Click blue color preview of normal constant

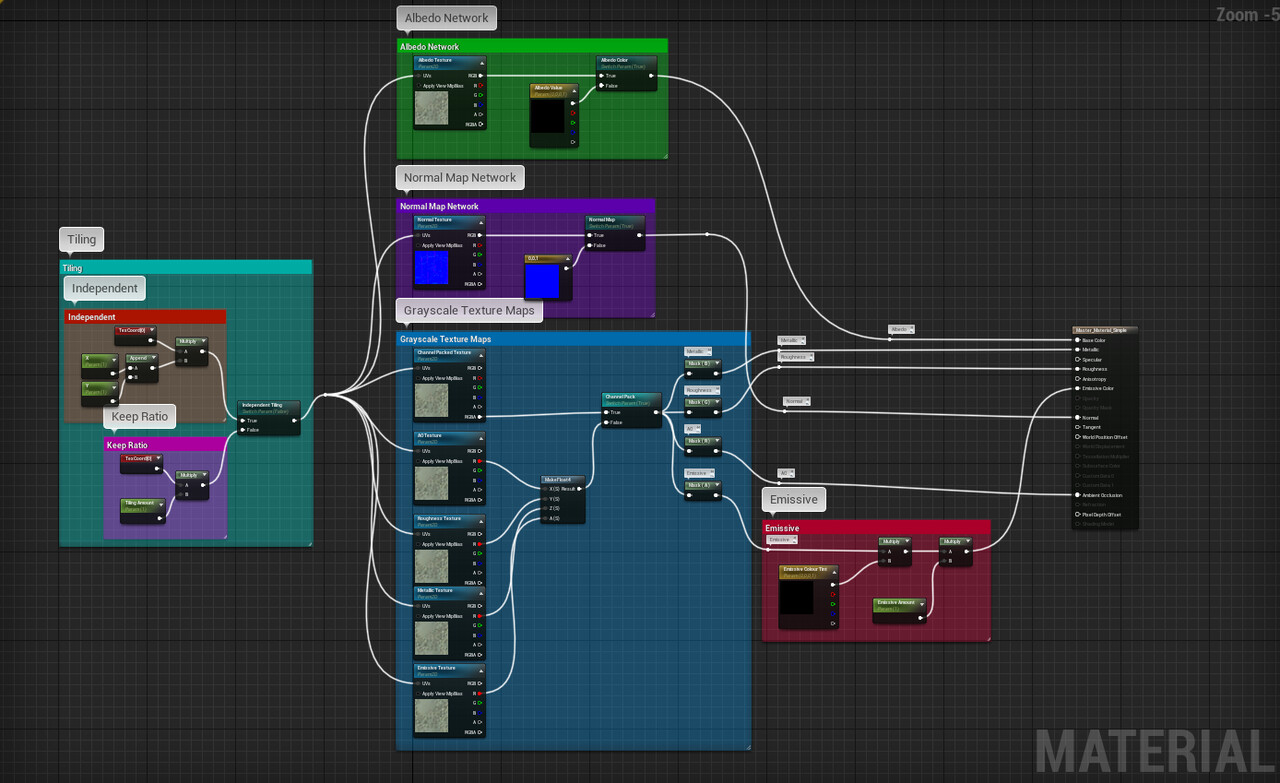(543, 281)
